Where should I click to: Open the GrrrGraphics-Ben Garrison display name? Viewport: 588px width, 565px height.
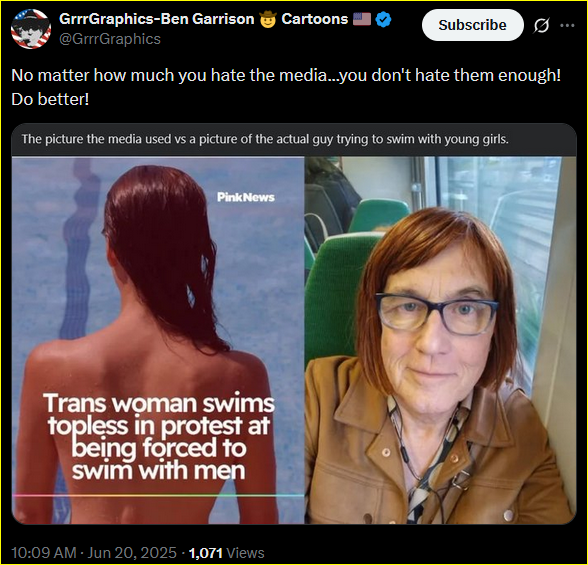point(157,19)
